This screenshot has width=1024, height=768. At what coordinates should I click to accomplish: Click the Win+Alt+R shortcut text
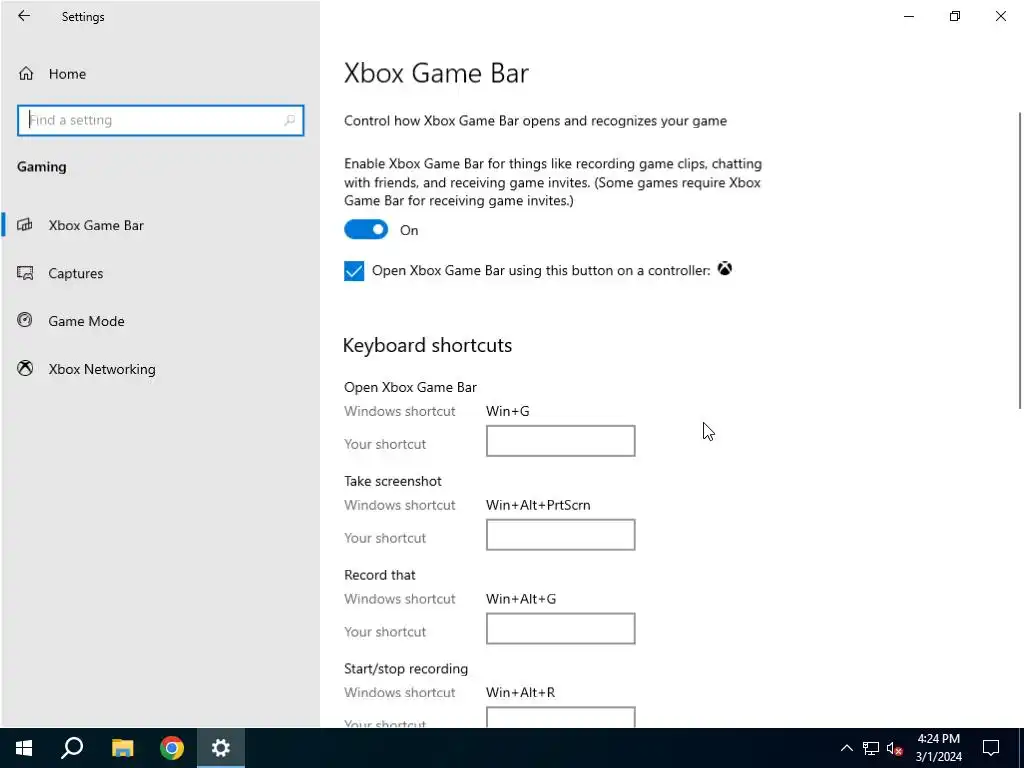coord(520,692)
